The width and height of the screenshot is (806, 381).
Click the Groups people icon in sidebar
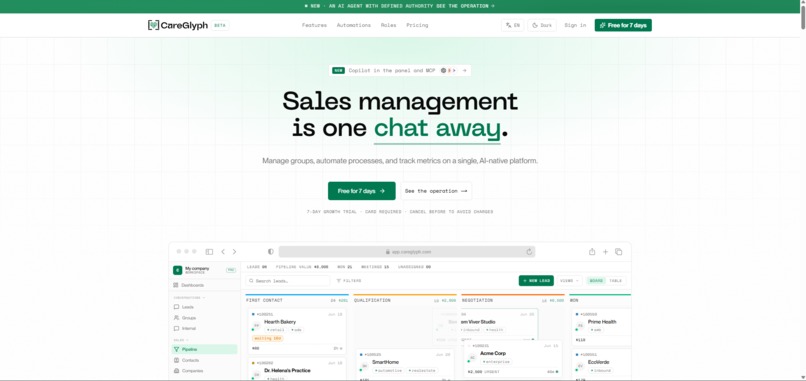coord(176,318)
